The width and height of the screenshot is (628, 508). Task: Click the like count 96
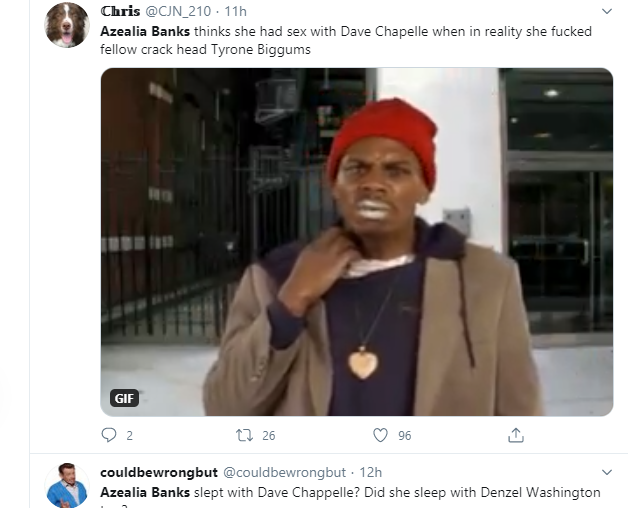tap(405, 435)
